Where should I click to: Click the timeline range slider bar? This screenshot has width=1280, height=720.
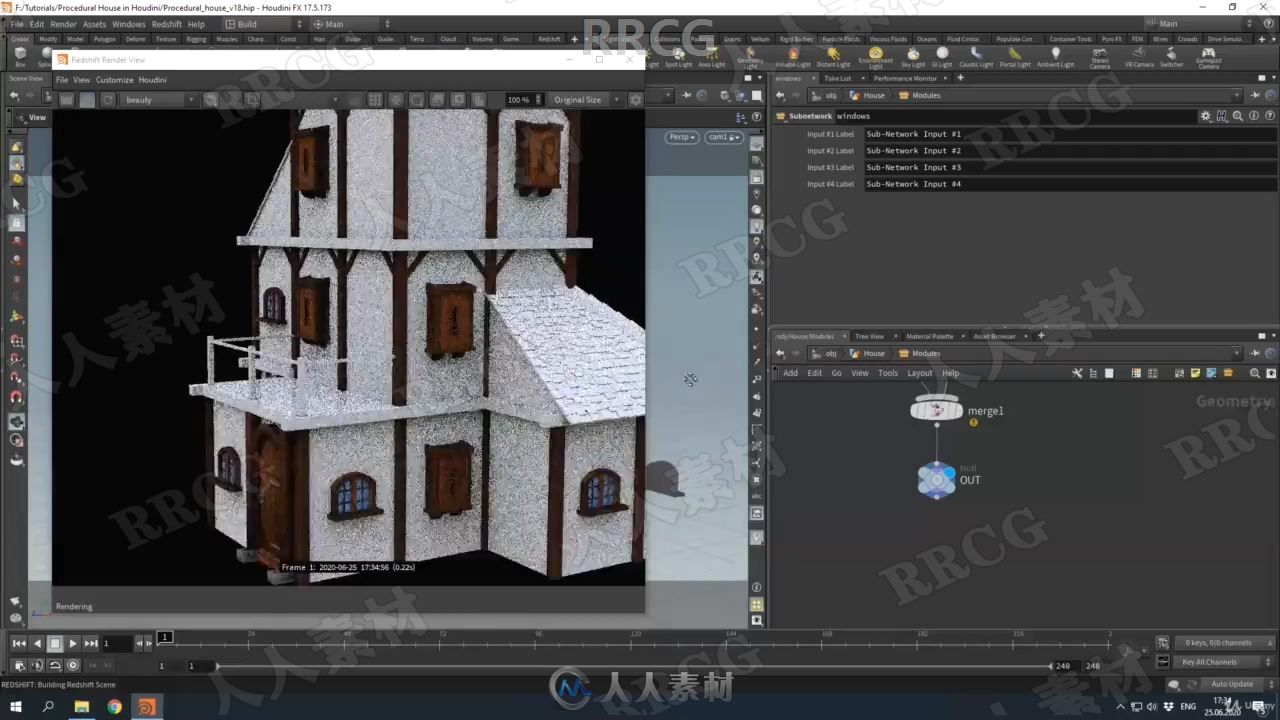tap(633, 666)
